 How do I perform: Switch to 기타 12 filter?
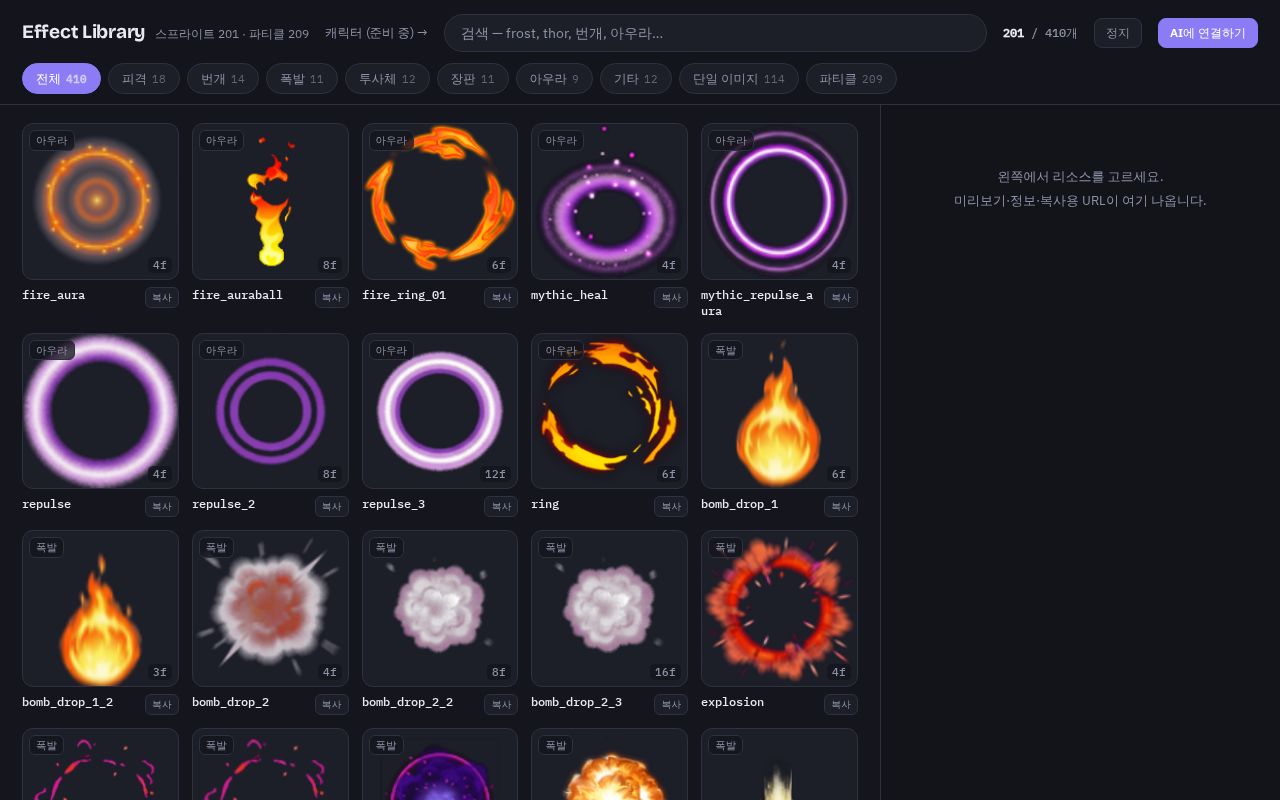click(636, 78)
